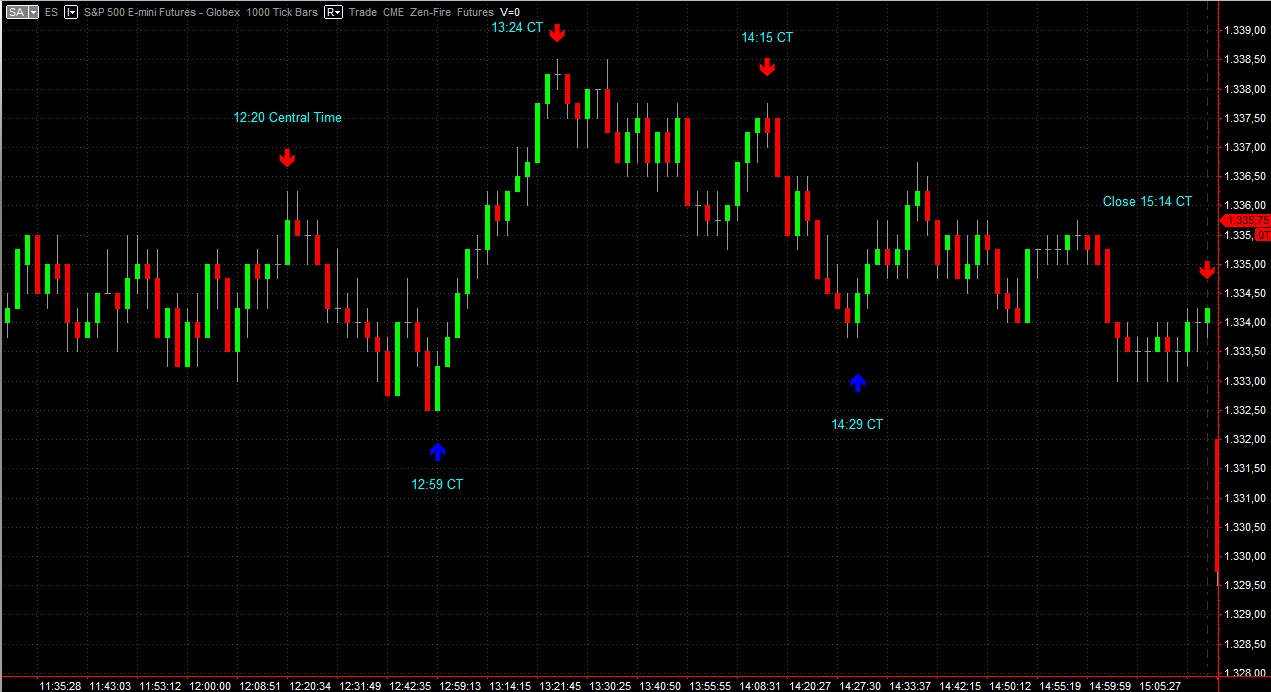
Task: Click 'S&P 500 E-mini Futures - Globex' description
Action: 162,12
